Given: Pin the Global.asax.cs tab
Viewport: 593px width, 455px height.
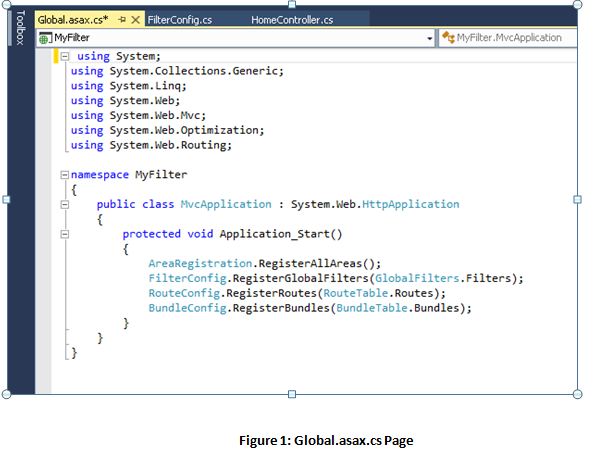Looking at the screenshot, I should [x=122, y=20].
